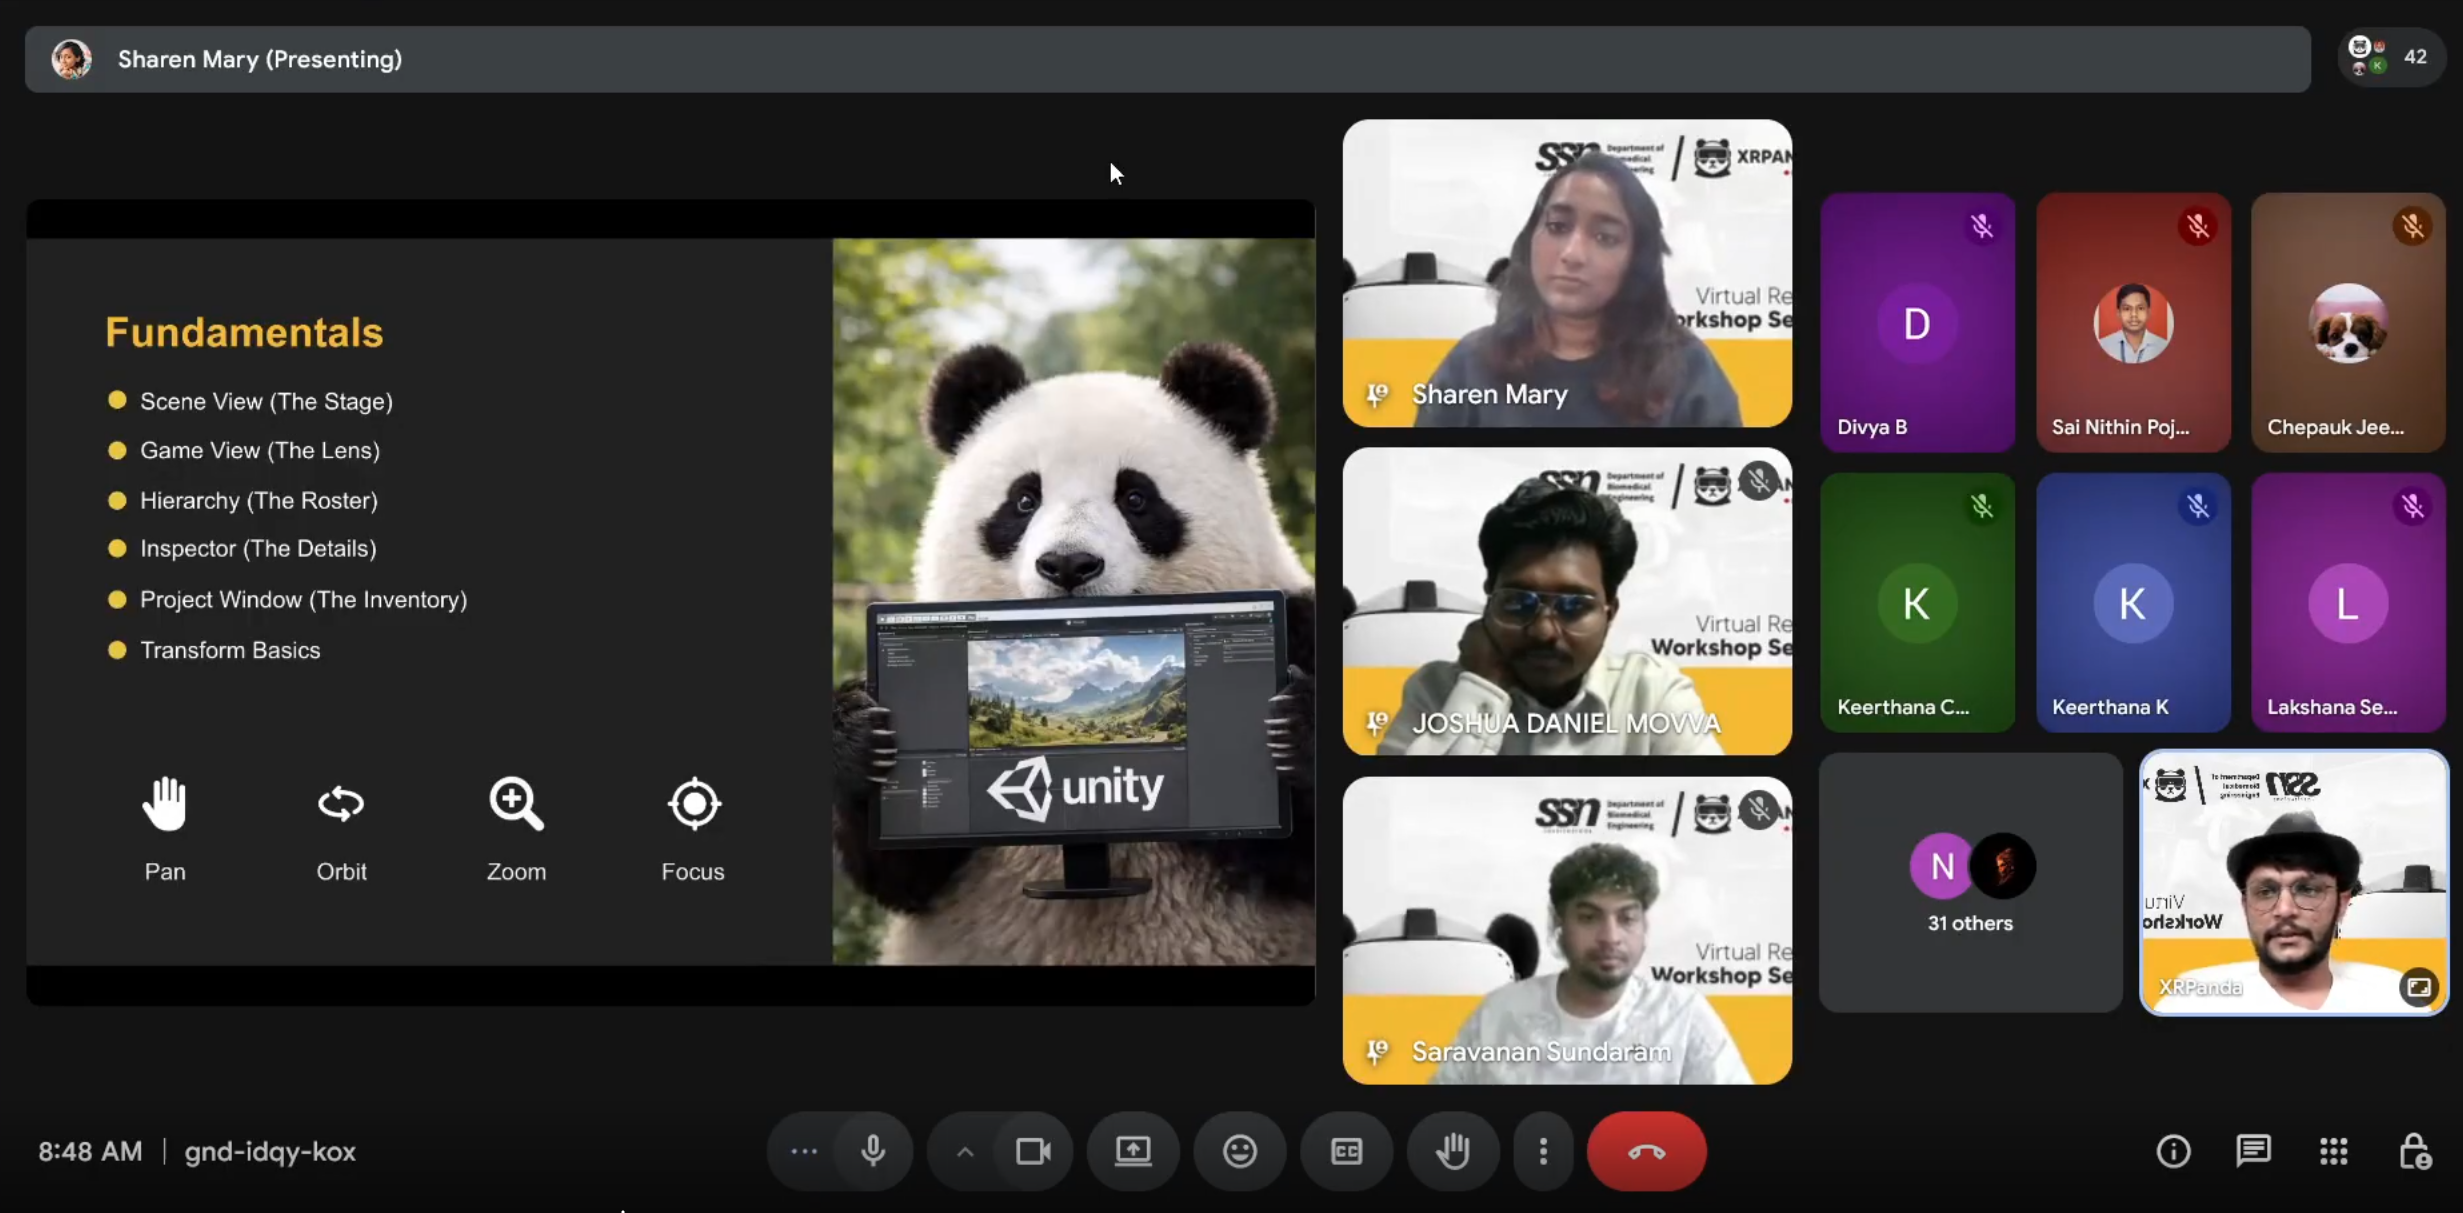Unpin Sharen Mary's video tile pin icon

click(1377, 394)
